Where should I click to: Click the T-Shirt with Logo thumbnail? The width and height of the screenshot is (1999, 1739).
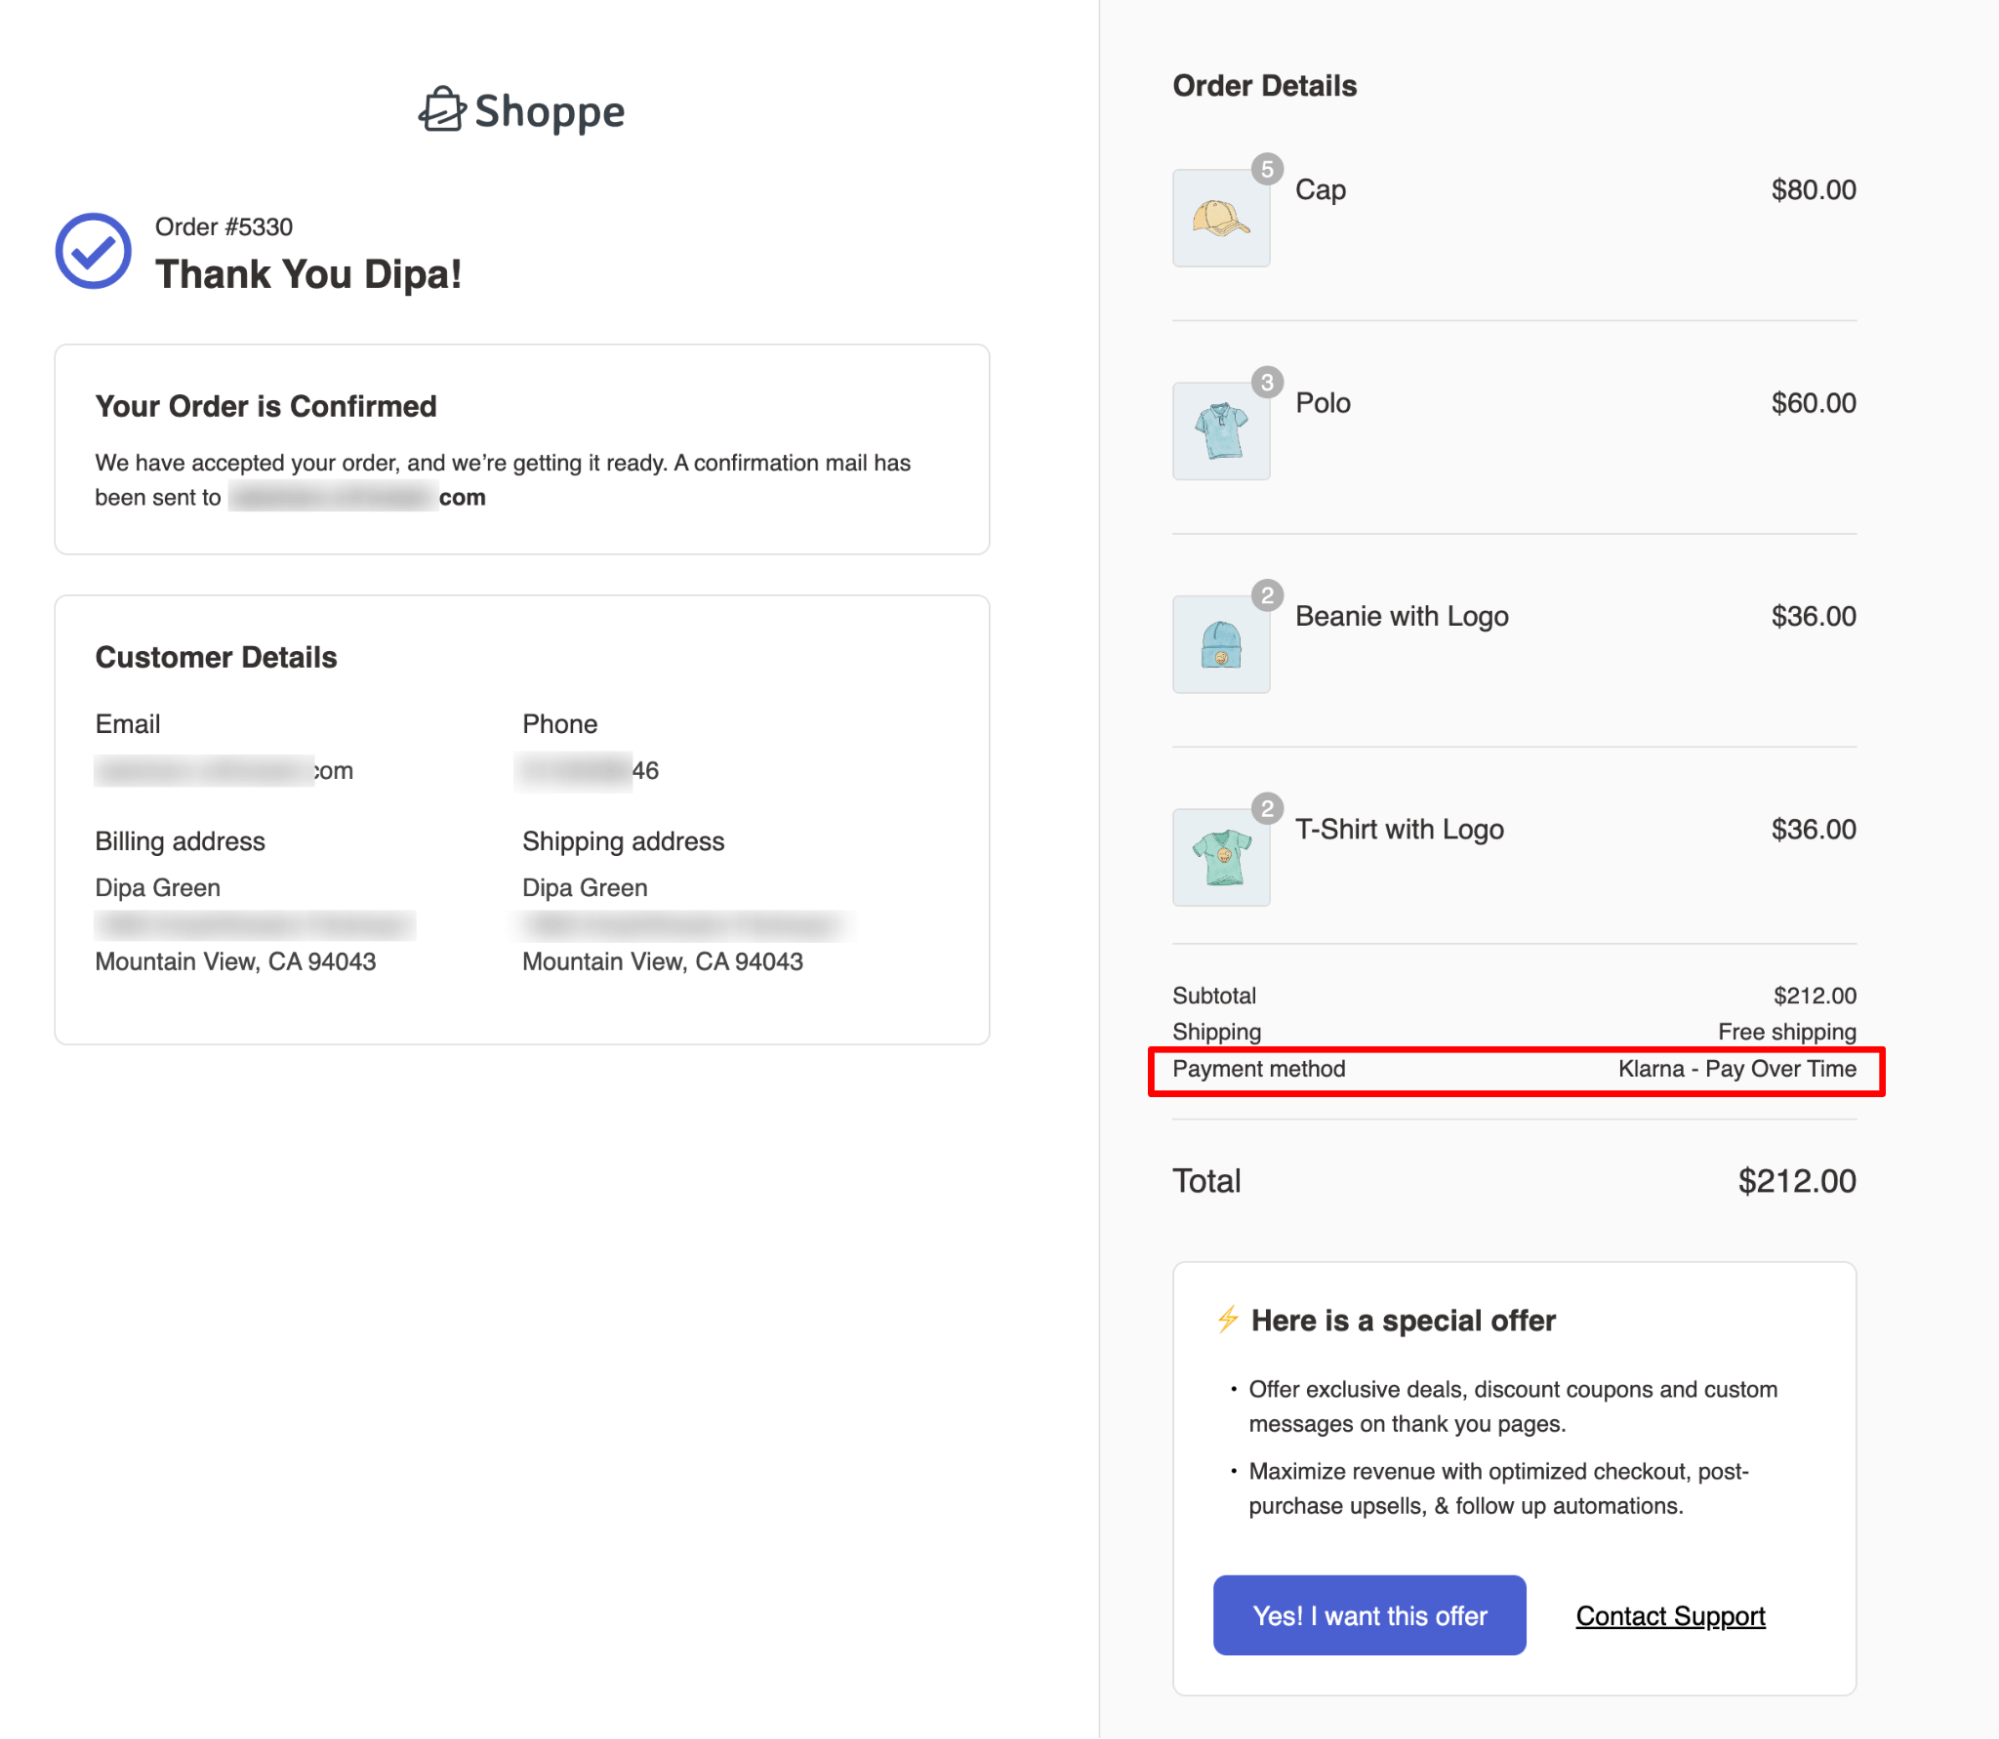1220,856
